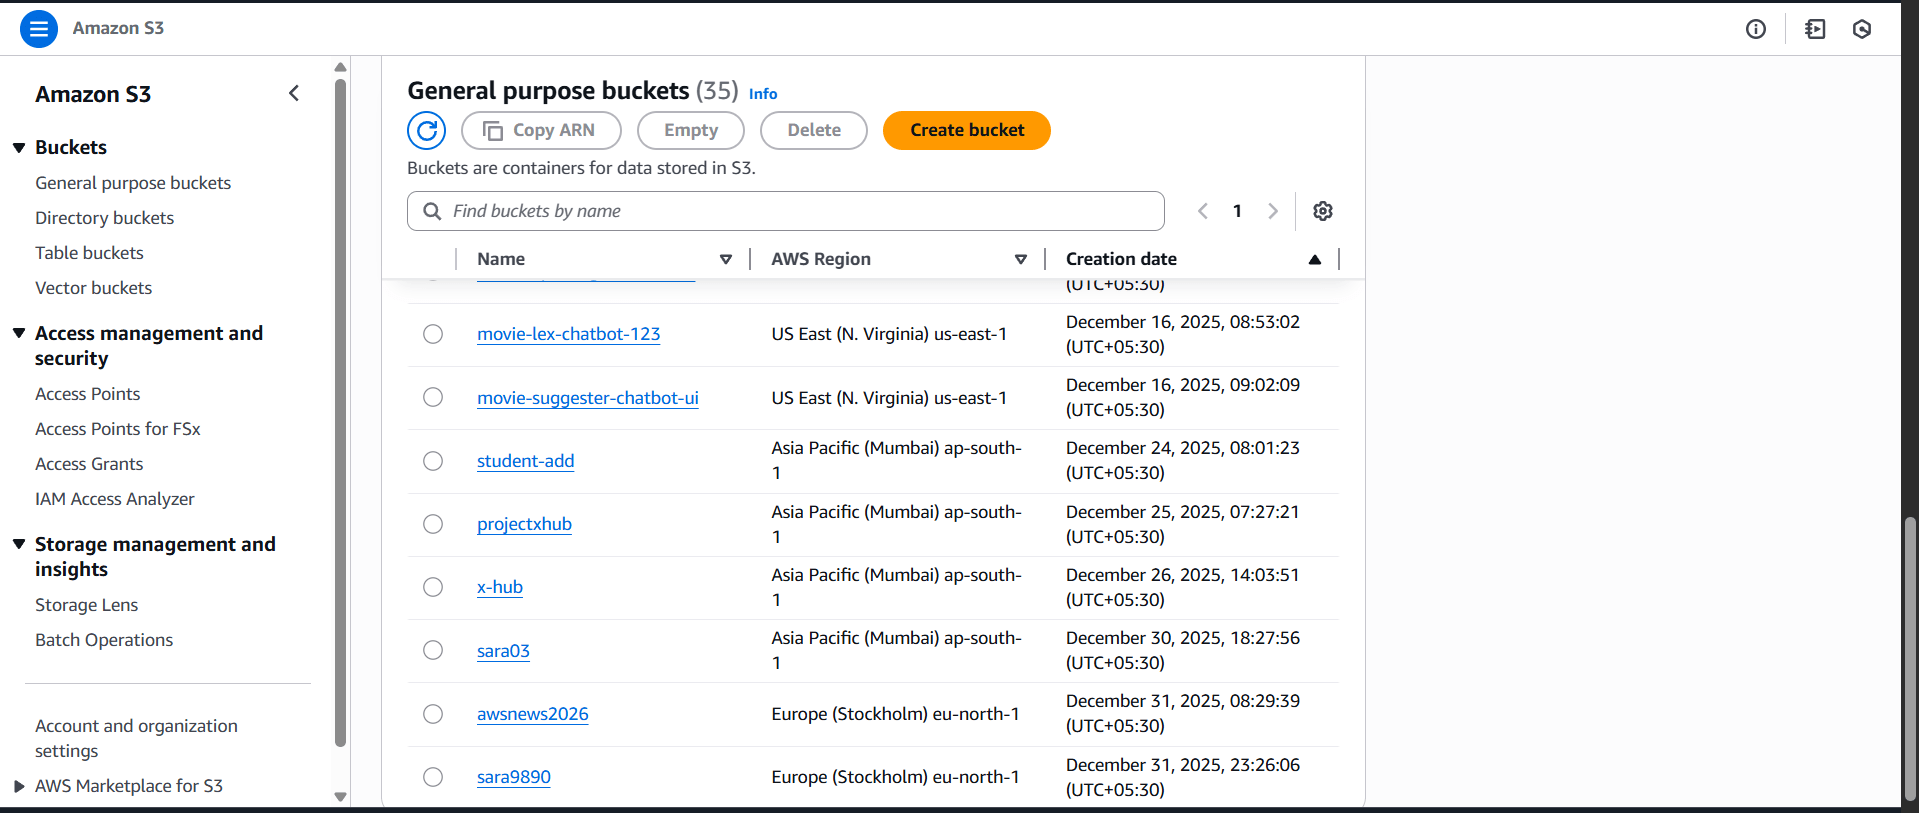Open the projectxhub bucket link
The width and height of the screenshot is (1919, 813).
pos(525,524)
